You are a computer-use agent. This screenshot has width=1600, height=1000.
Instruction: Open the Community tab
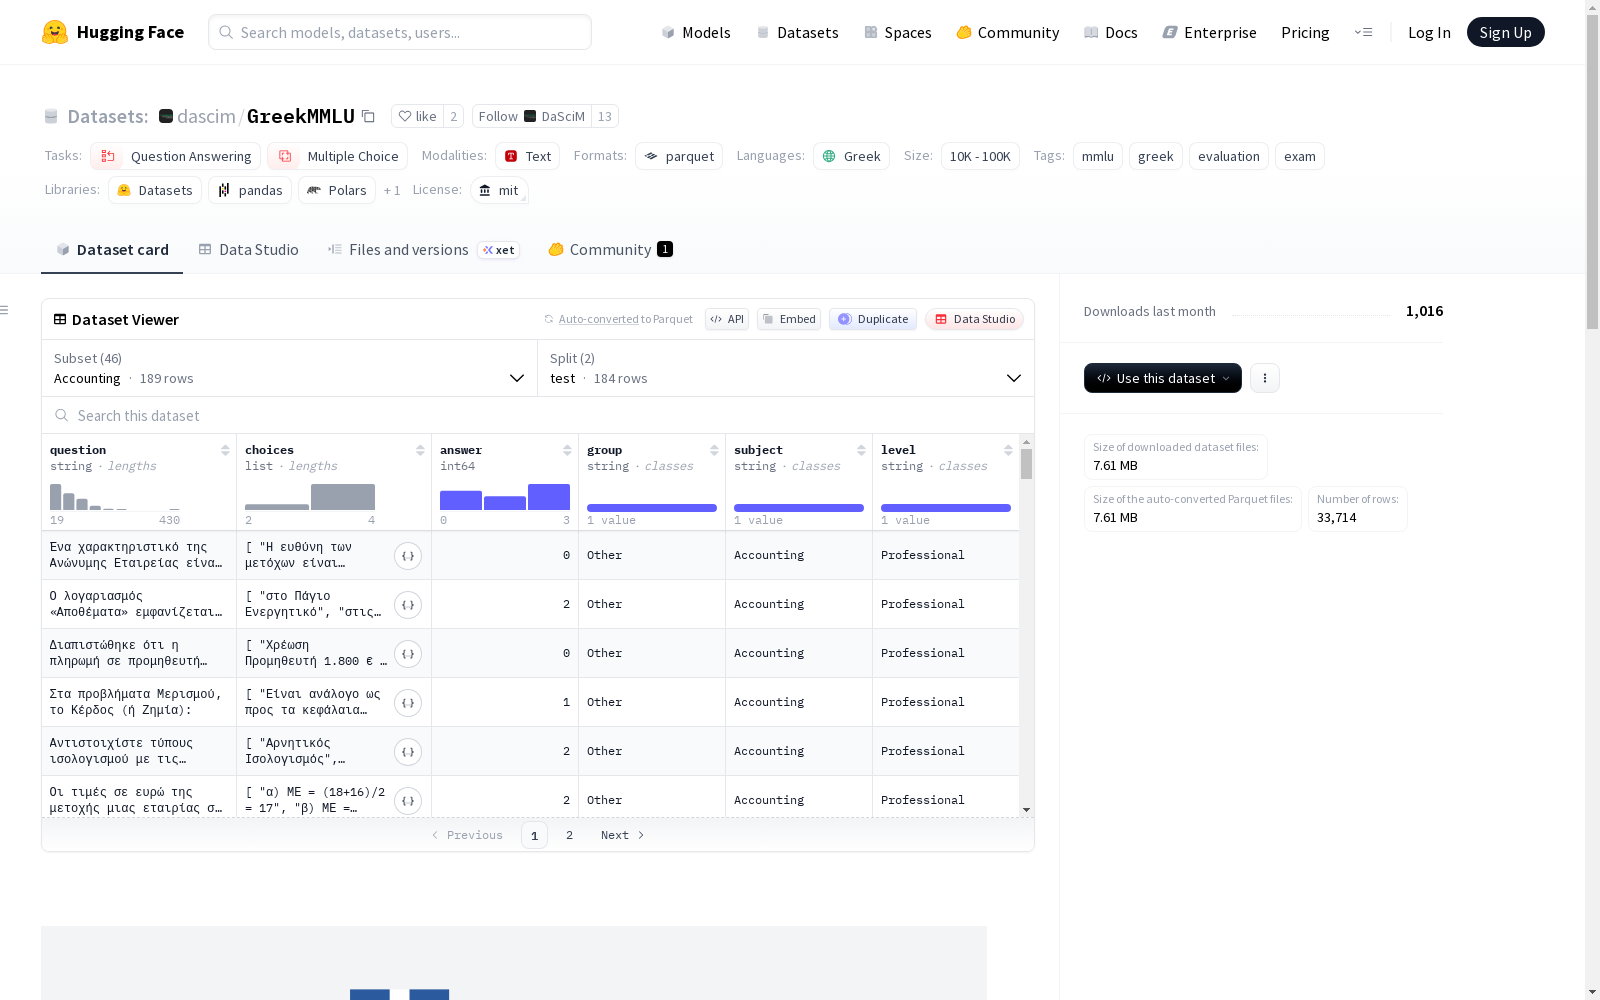tap(610, 250)
